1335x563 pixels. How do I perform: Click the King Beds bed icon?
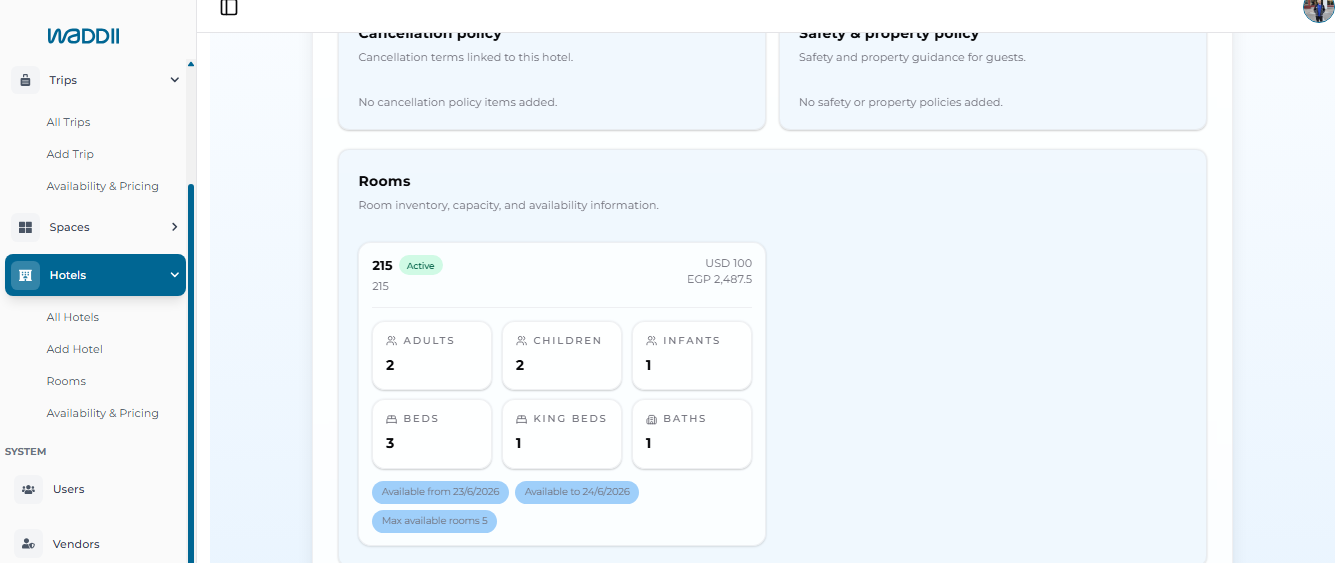pyautogui.click(x=521, y=419)
